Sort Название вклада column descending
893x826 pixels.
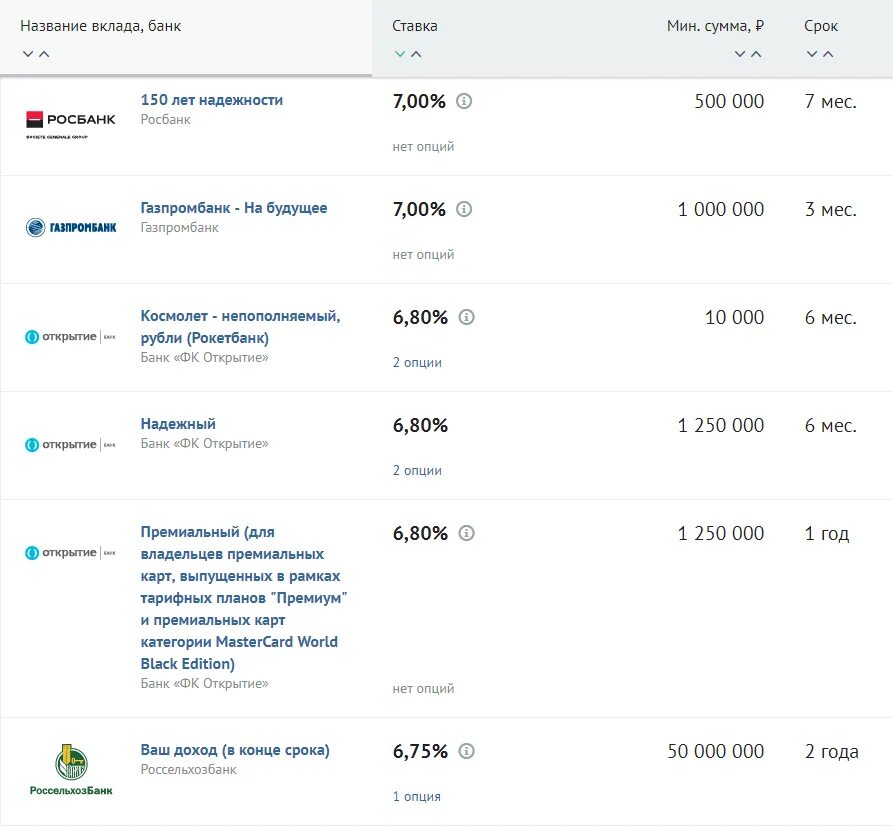(28, 54)
